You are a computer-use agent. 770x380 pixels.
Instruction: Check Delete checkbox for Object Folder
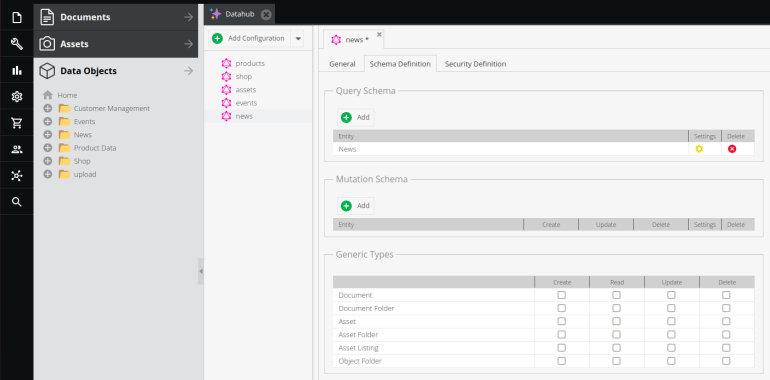pos(726,361)
